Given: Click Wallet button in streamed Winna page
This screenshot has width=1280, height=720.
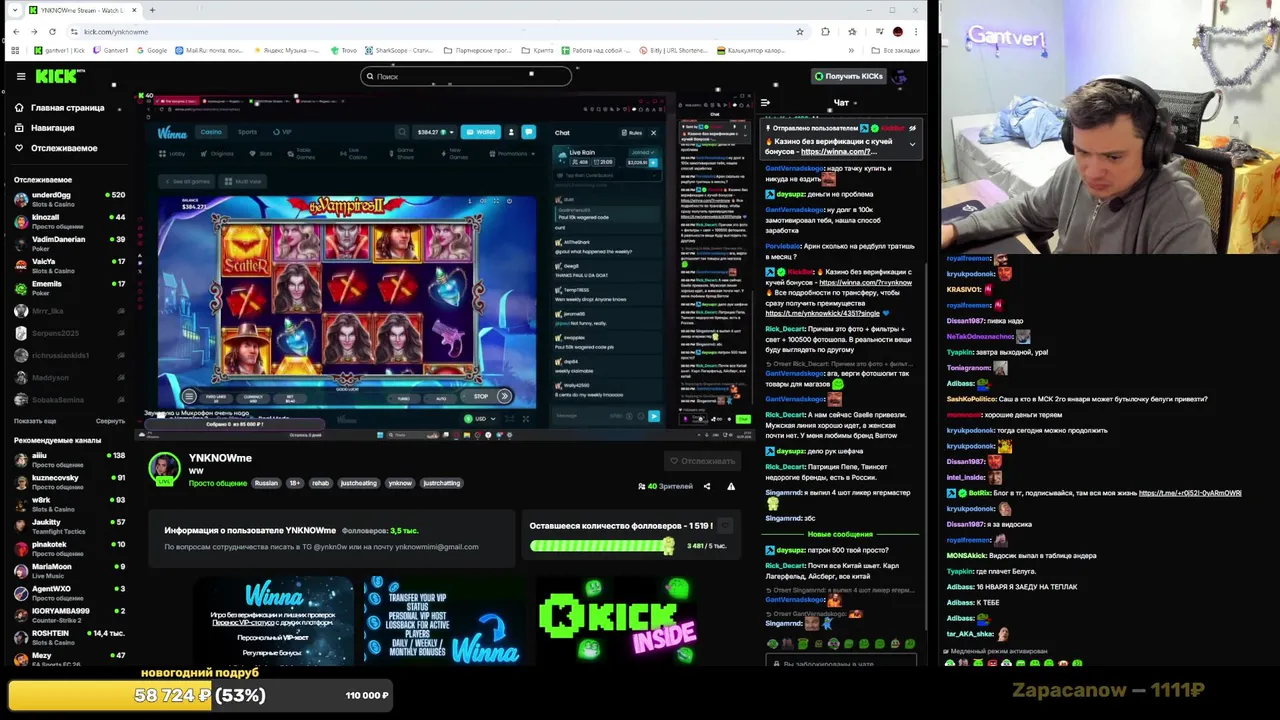Looking at the screenshot, I should click(x=481, y=132).
